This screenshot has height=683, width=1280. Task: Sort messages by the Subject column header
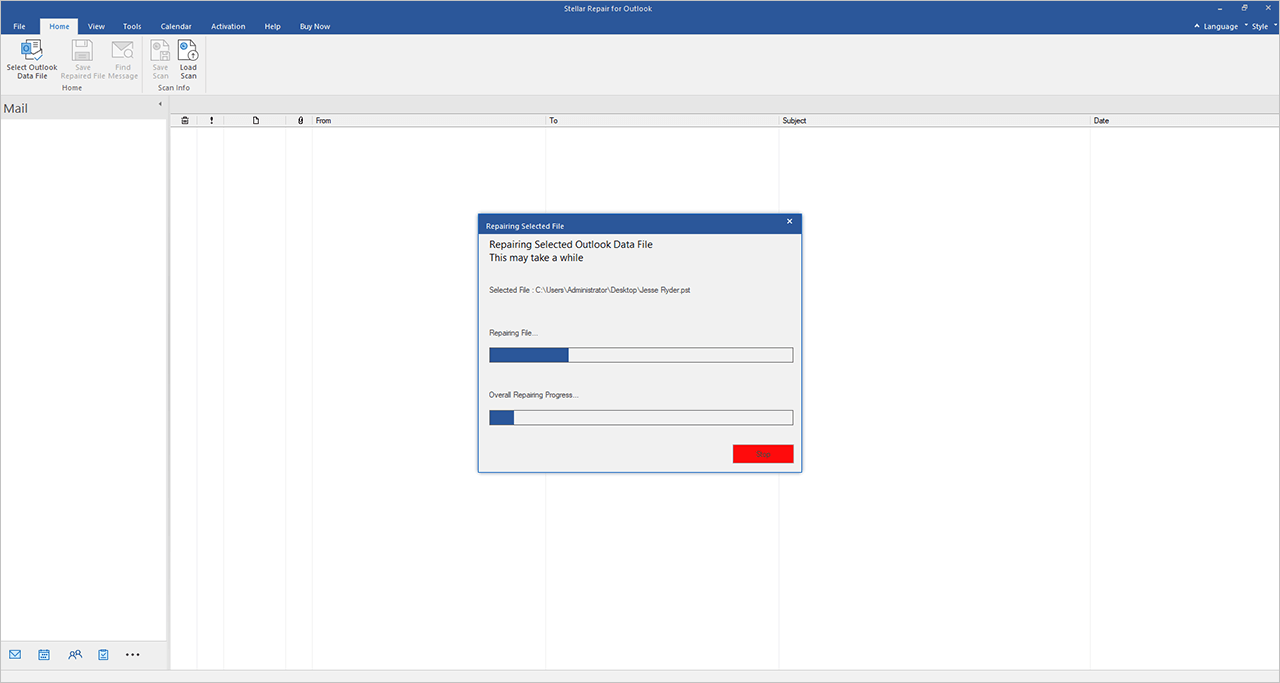[x=934, y=121]
